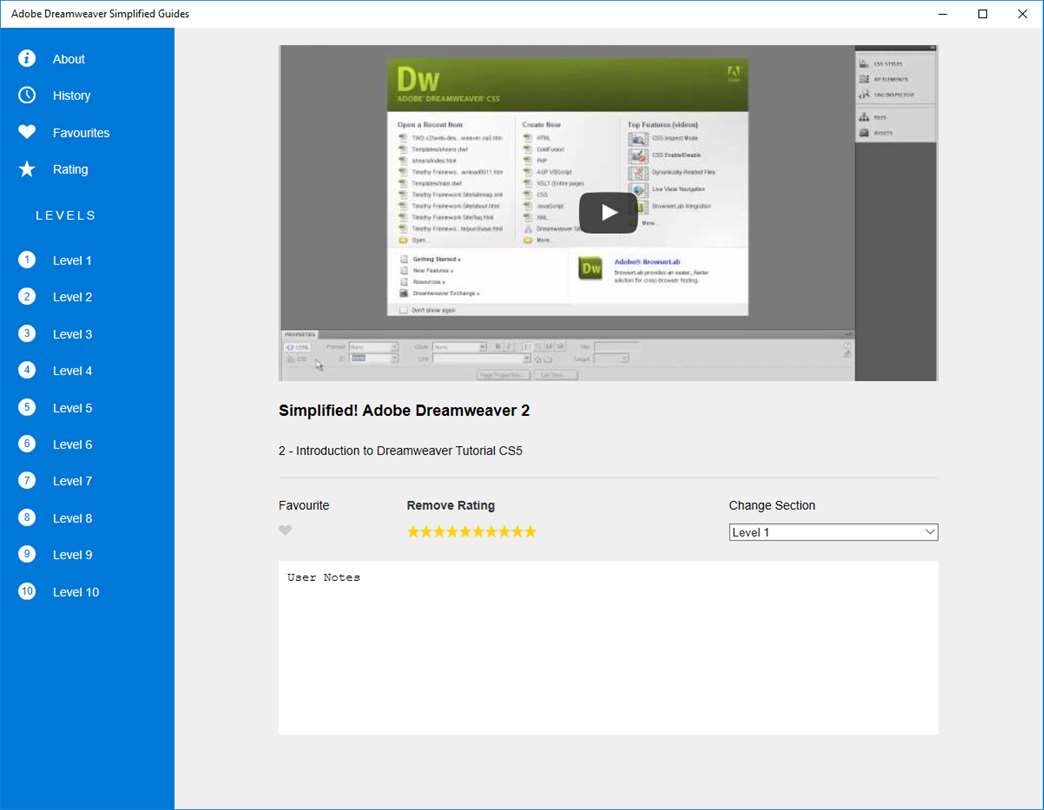Open the Change Section Level 1 dropdown
The height and width of the screenshot is (810, 1044).
point(833,532)
